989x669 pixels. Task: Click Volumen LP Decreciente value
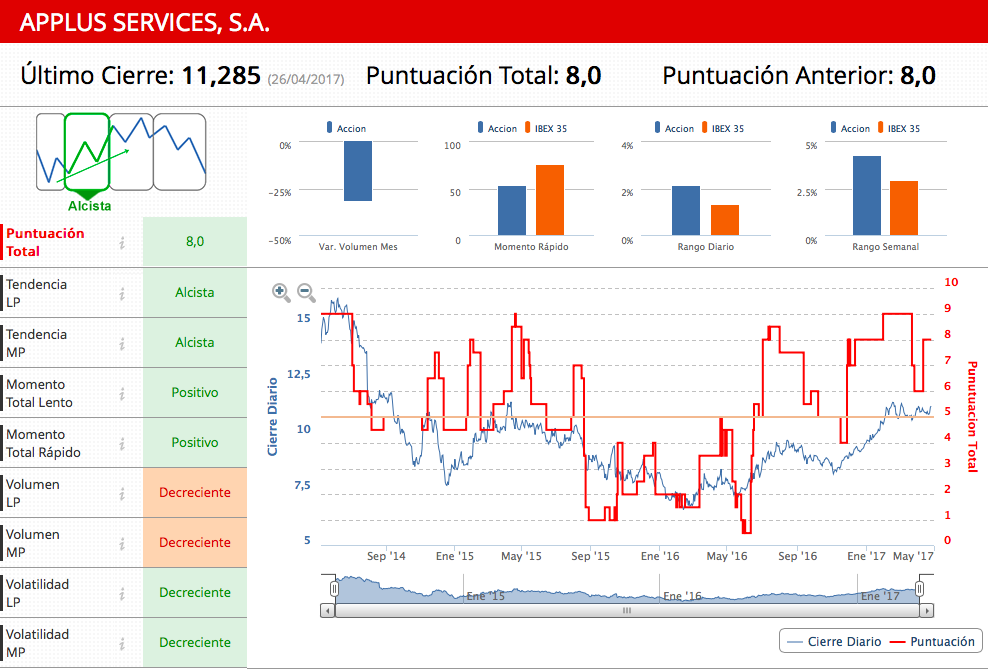[x=195, y=492]
